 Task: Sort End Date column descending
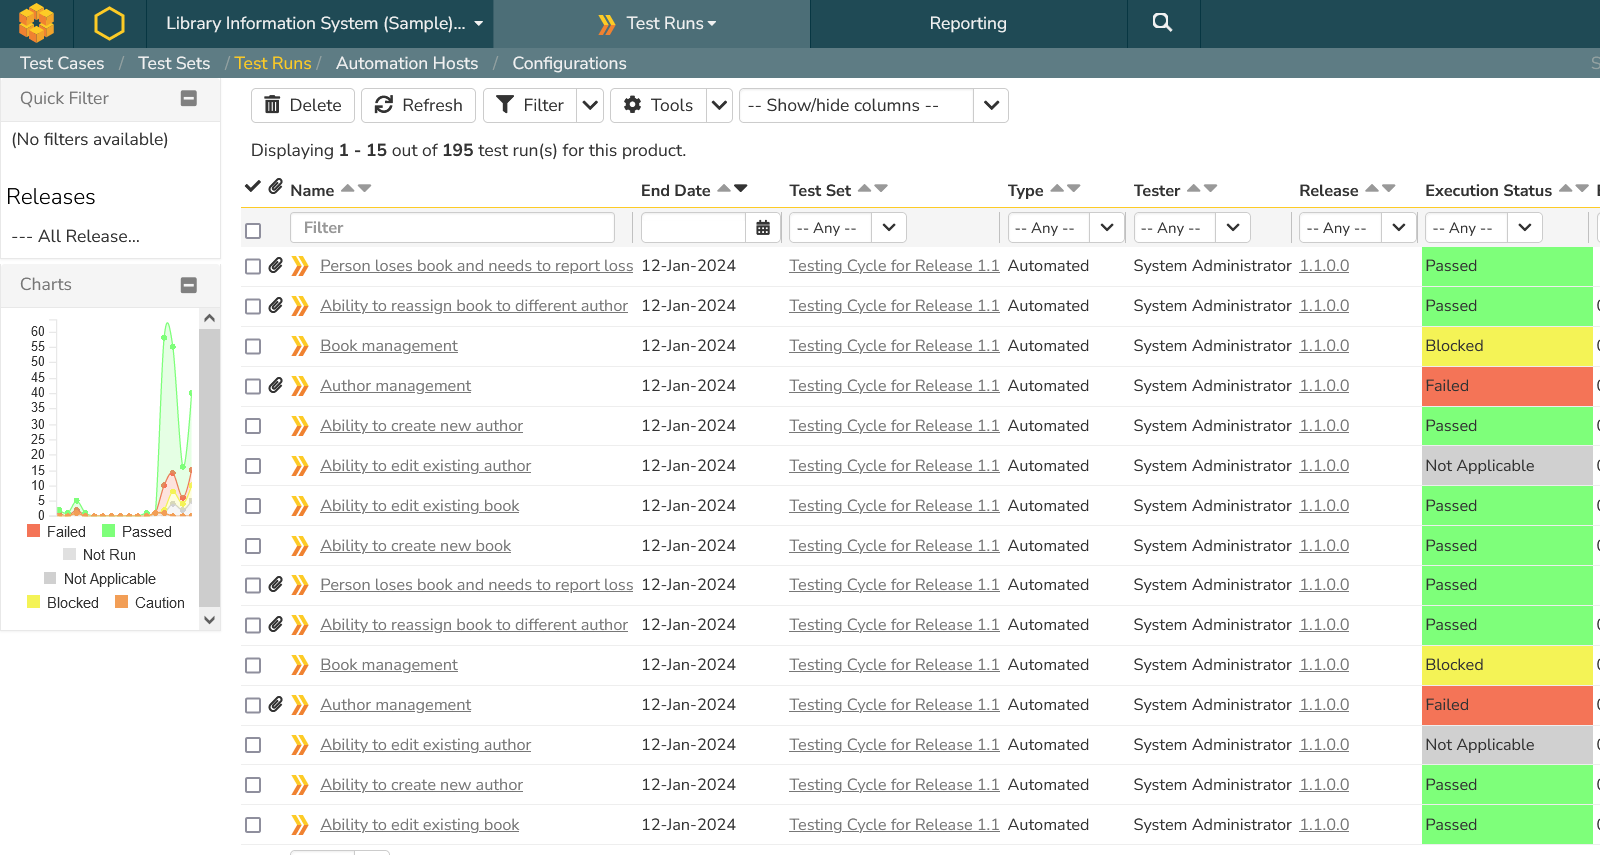pyautogui.click(x=741, y=188)
